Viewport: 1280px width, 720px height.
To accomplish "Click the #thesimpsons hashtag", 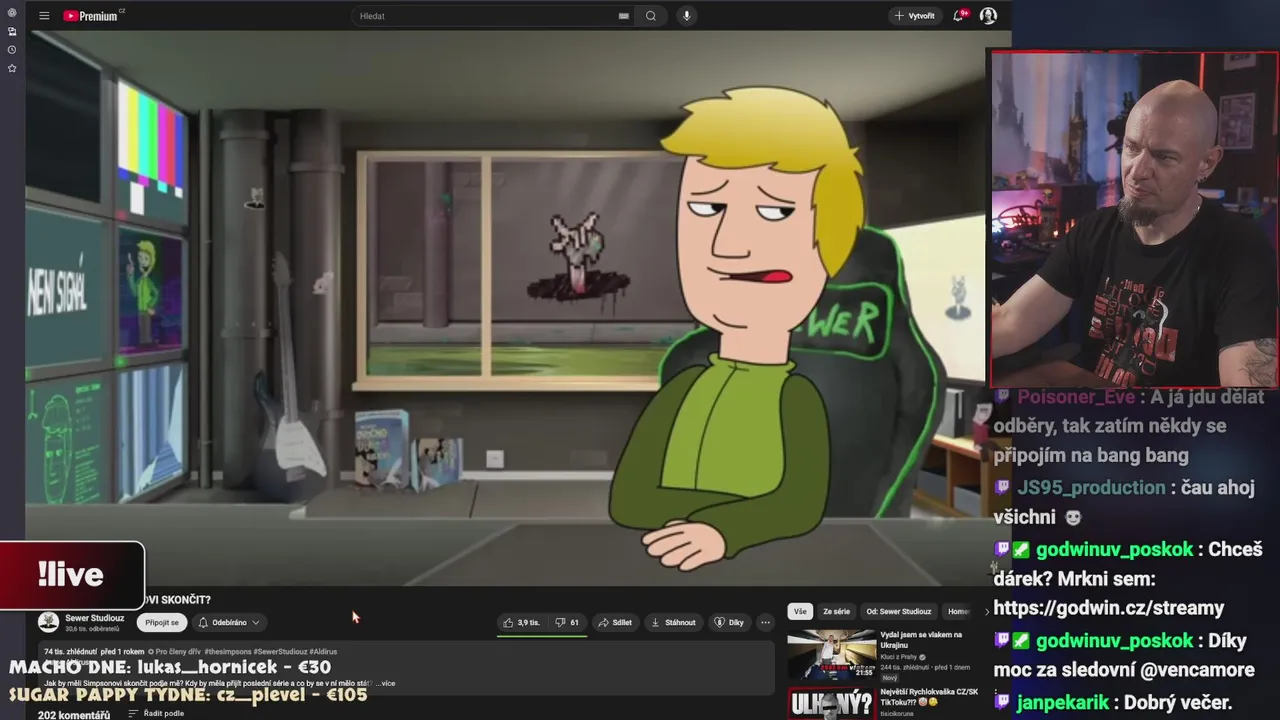I will (227, 651).
